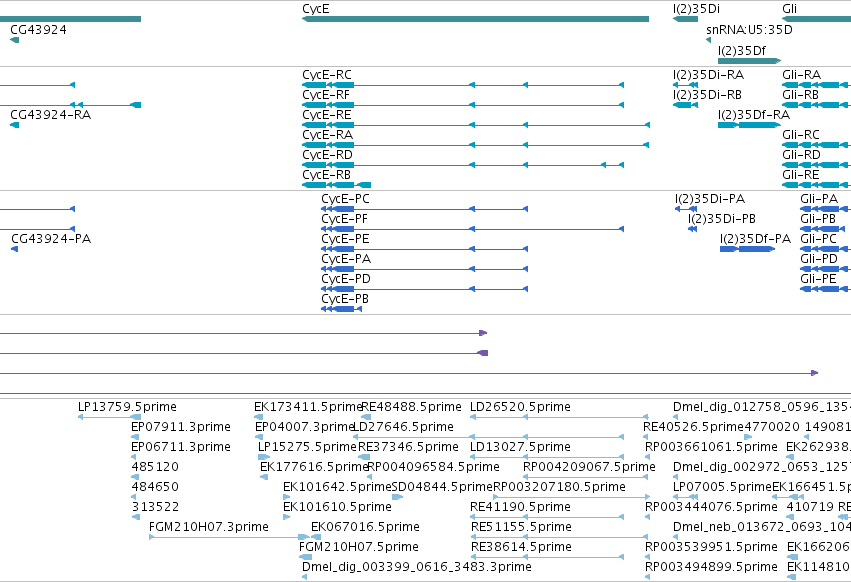Select FGM210H07.3prime EST label
851x582 pixels.
click(x=208, y=527)
